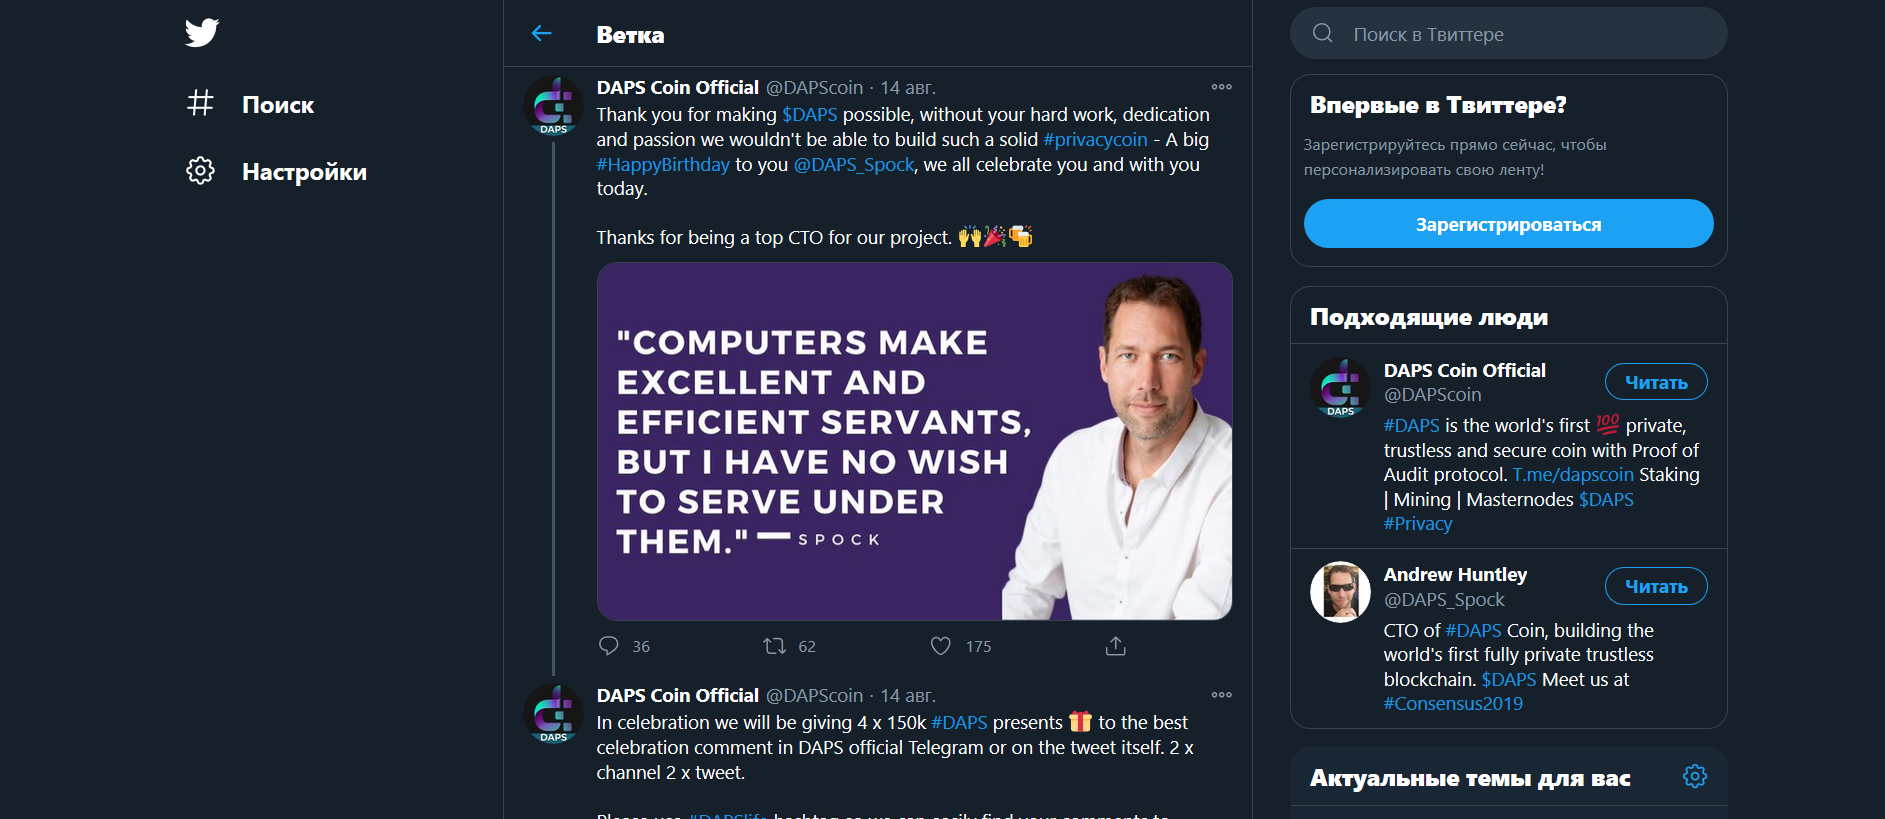Click the search magnifier icon
Viewport: 1885px width, 819px height.
tap(1323, 33)
